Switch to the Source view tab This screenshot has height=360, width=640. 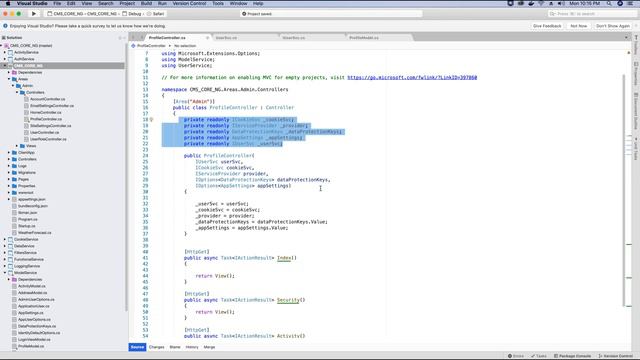click(x=137, y=347)
